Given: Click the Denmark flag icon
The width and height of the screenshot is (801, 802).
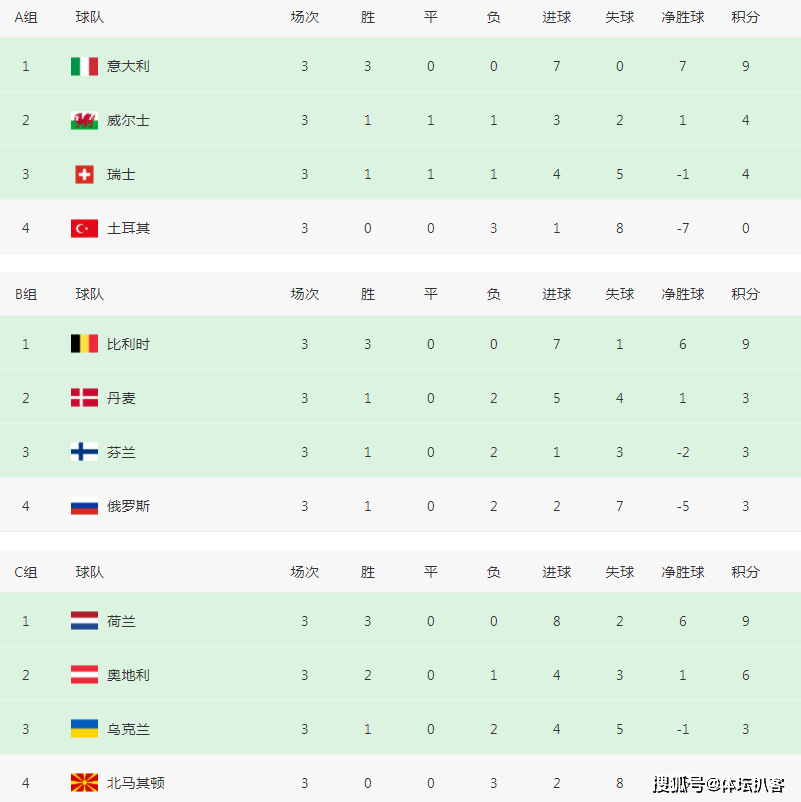Looking at the screenshot, I should tap(84, 398).
